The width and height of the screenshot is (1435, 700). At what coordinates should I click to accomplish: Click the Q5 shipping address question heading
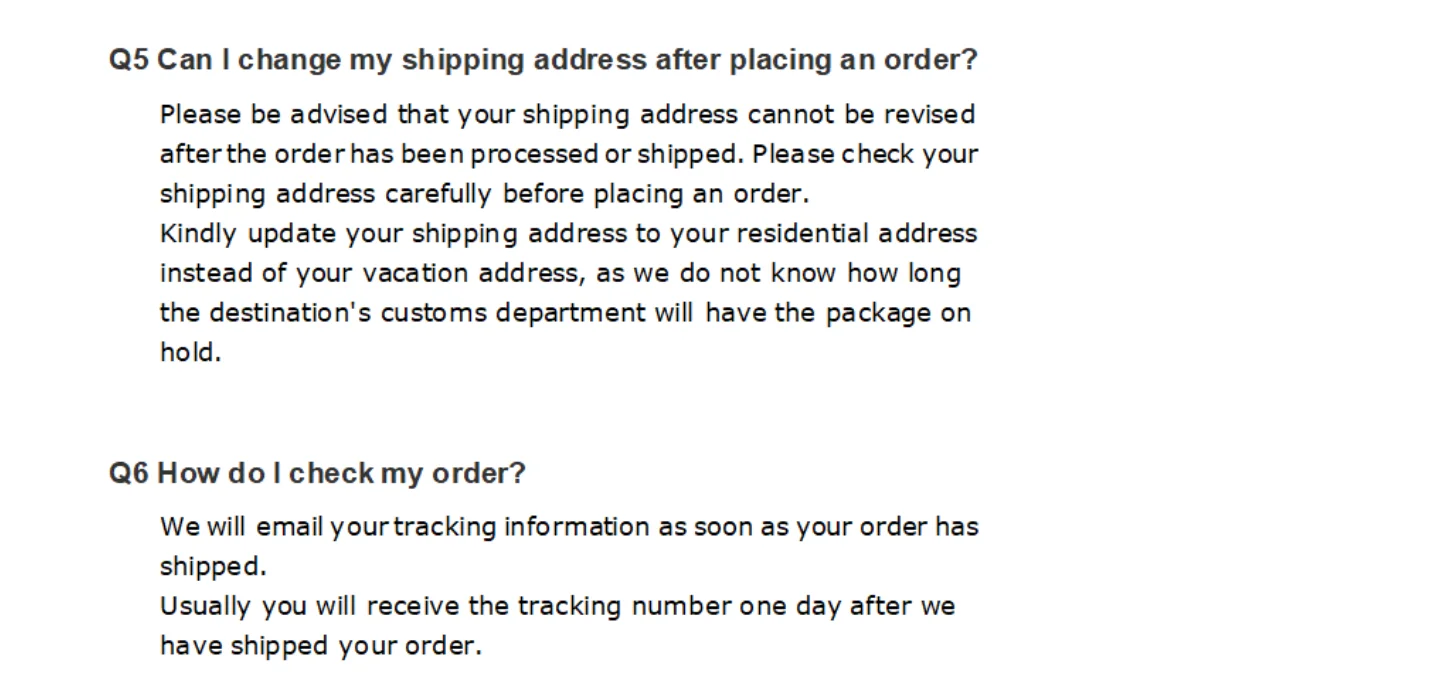pos(542,60)
